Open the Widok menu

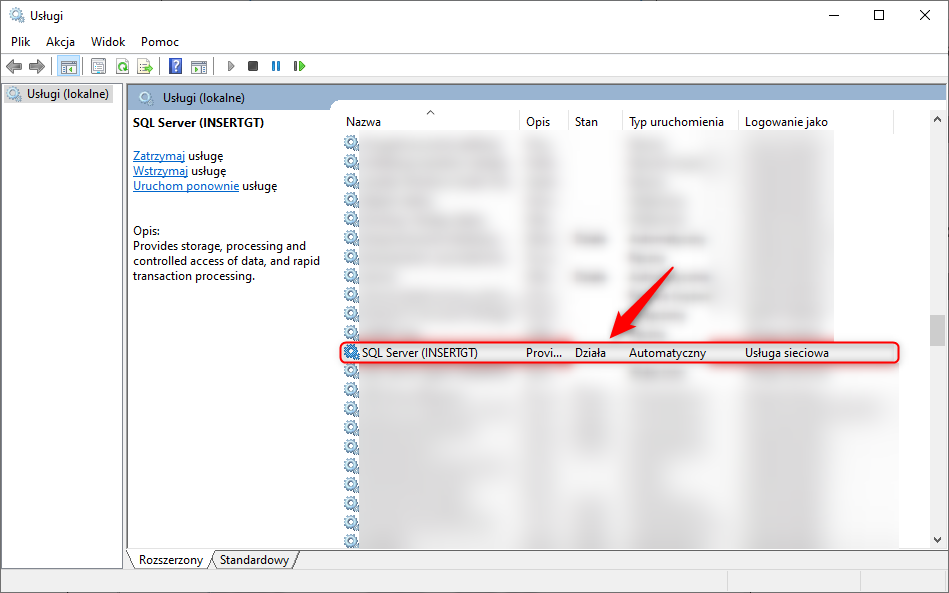click(x=108, y=42)
